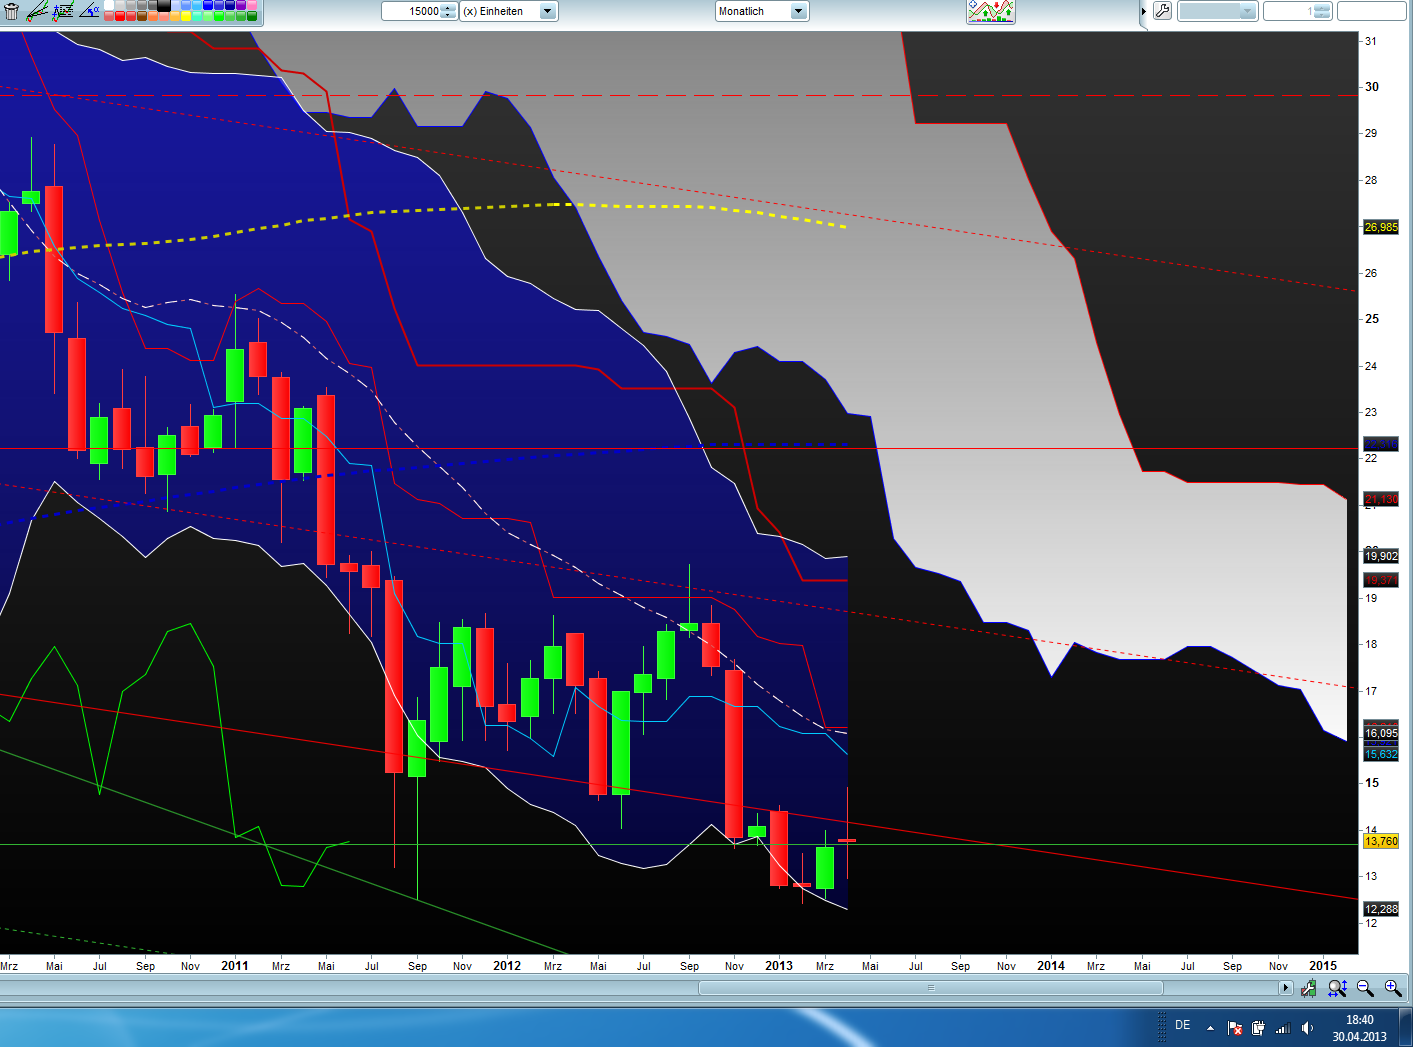
Task: Pick the aqua color swatch
Action: [x=198, y=16]
